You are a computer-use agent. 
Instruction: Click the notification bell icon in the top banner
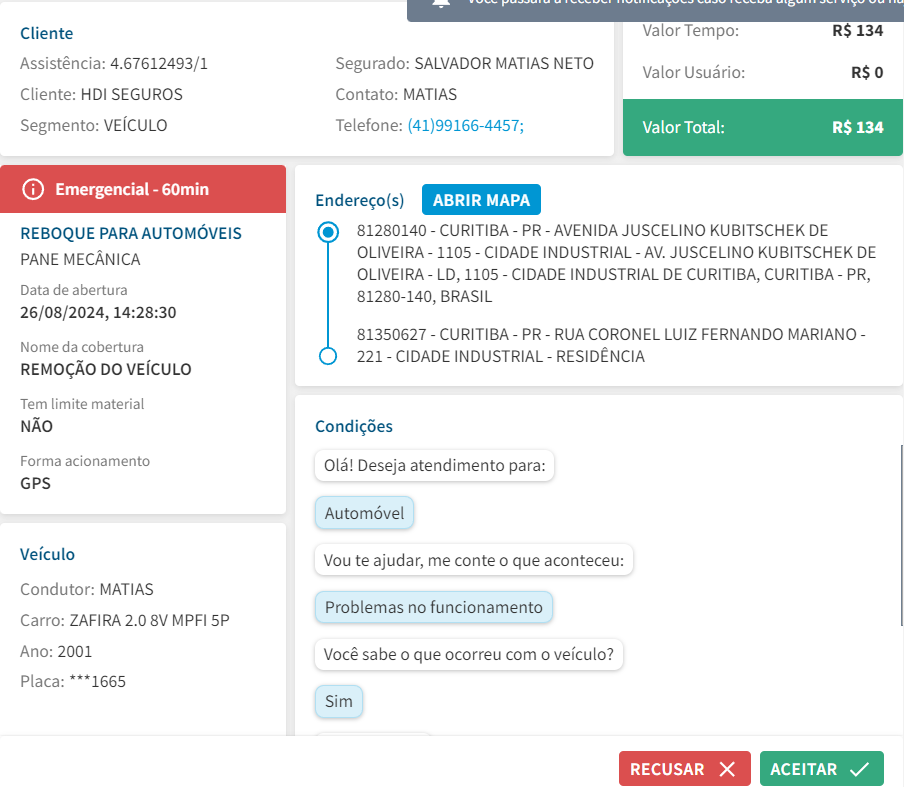441,3
